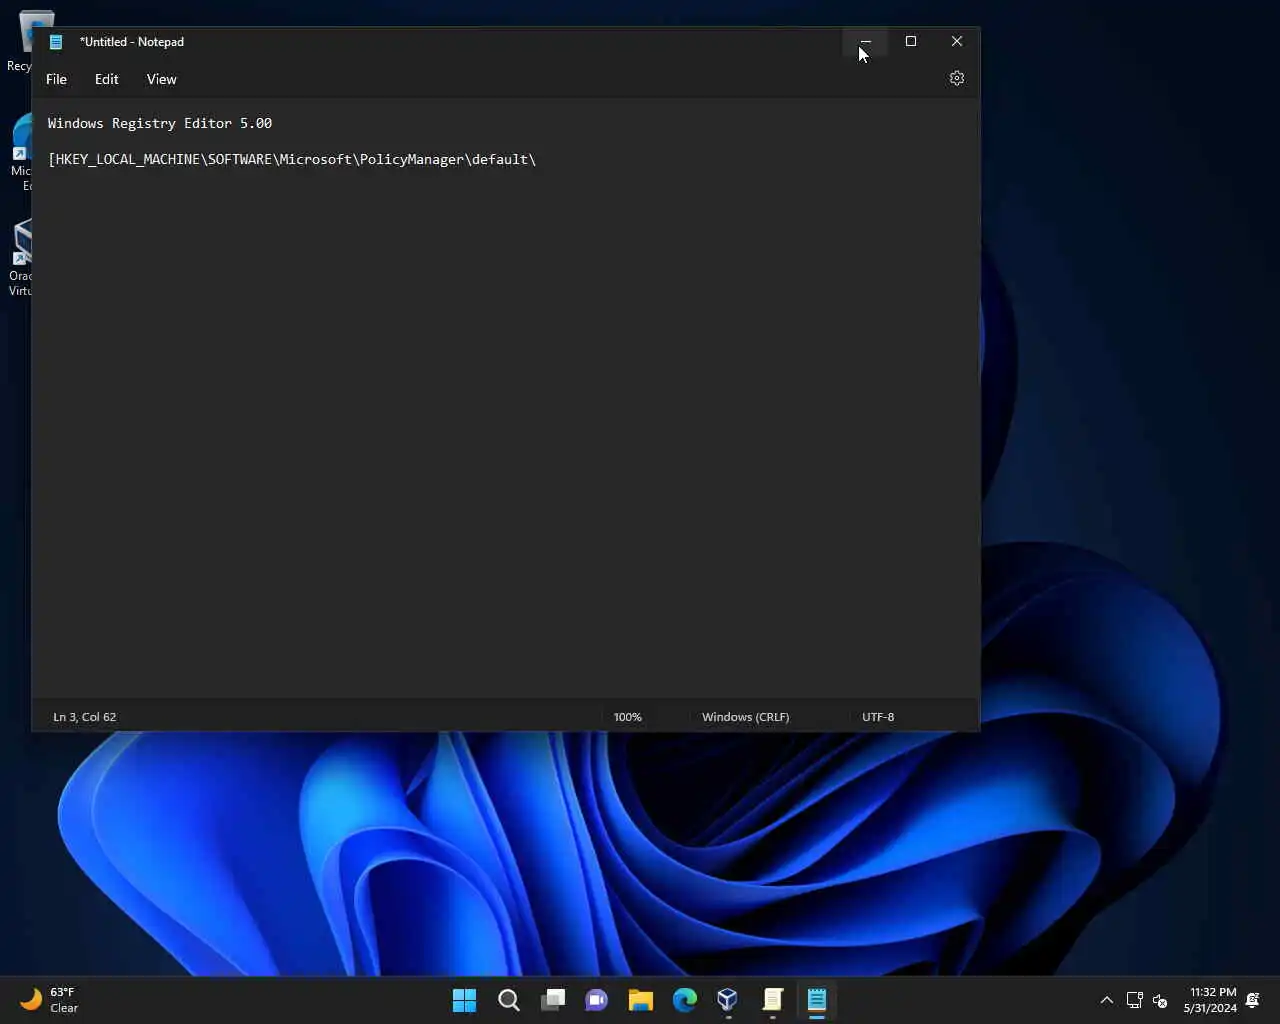Click 'Windows (CRLF)' line ending indicator

pos(745,717)
